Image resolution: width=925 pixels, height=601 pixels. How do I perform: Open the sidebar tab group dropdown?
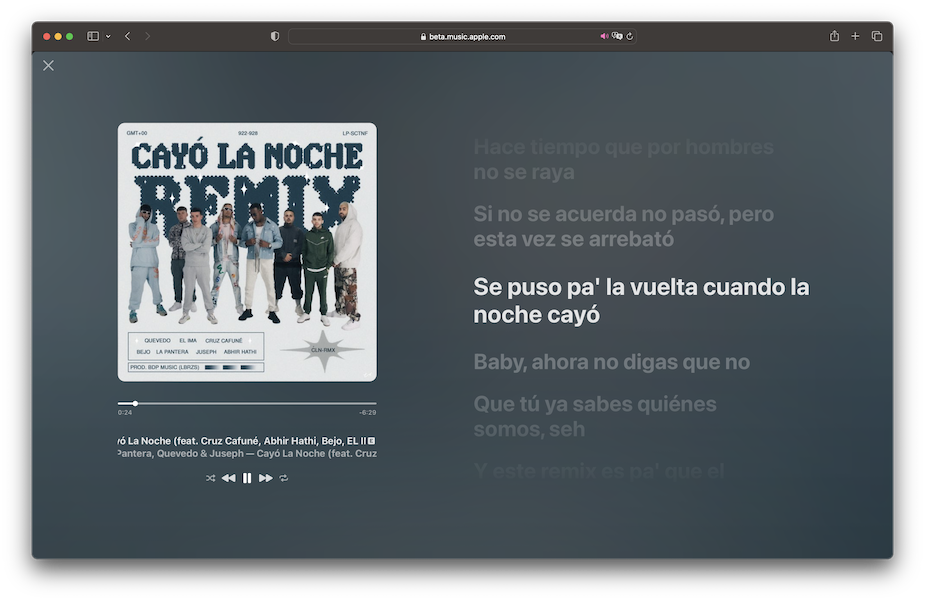click(x=108, y=36)
